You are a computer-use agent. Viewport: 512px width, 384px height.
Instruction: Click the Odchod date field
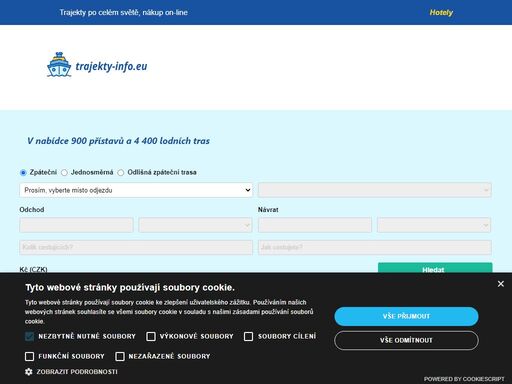(x=76, y=225)
